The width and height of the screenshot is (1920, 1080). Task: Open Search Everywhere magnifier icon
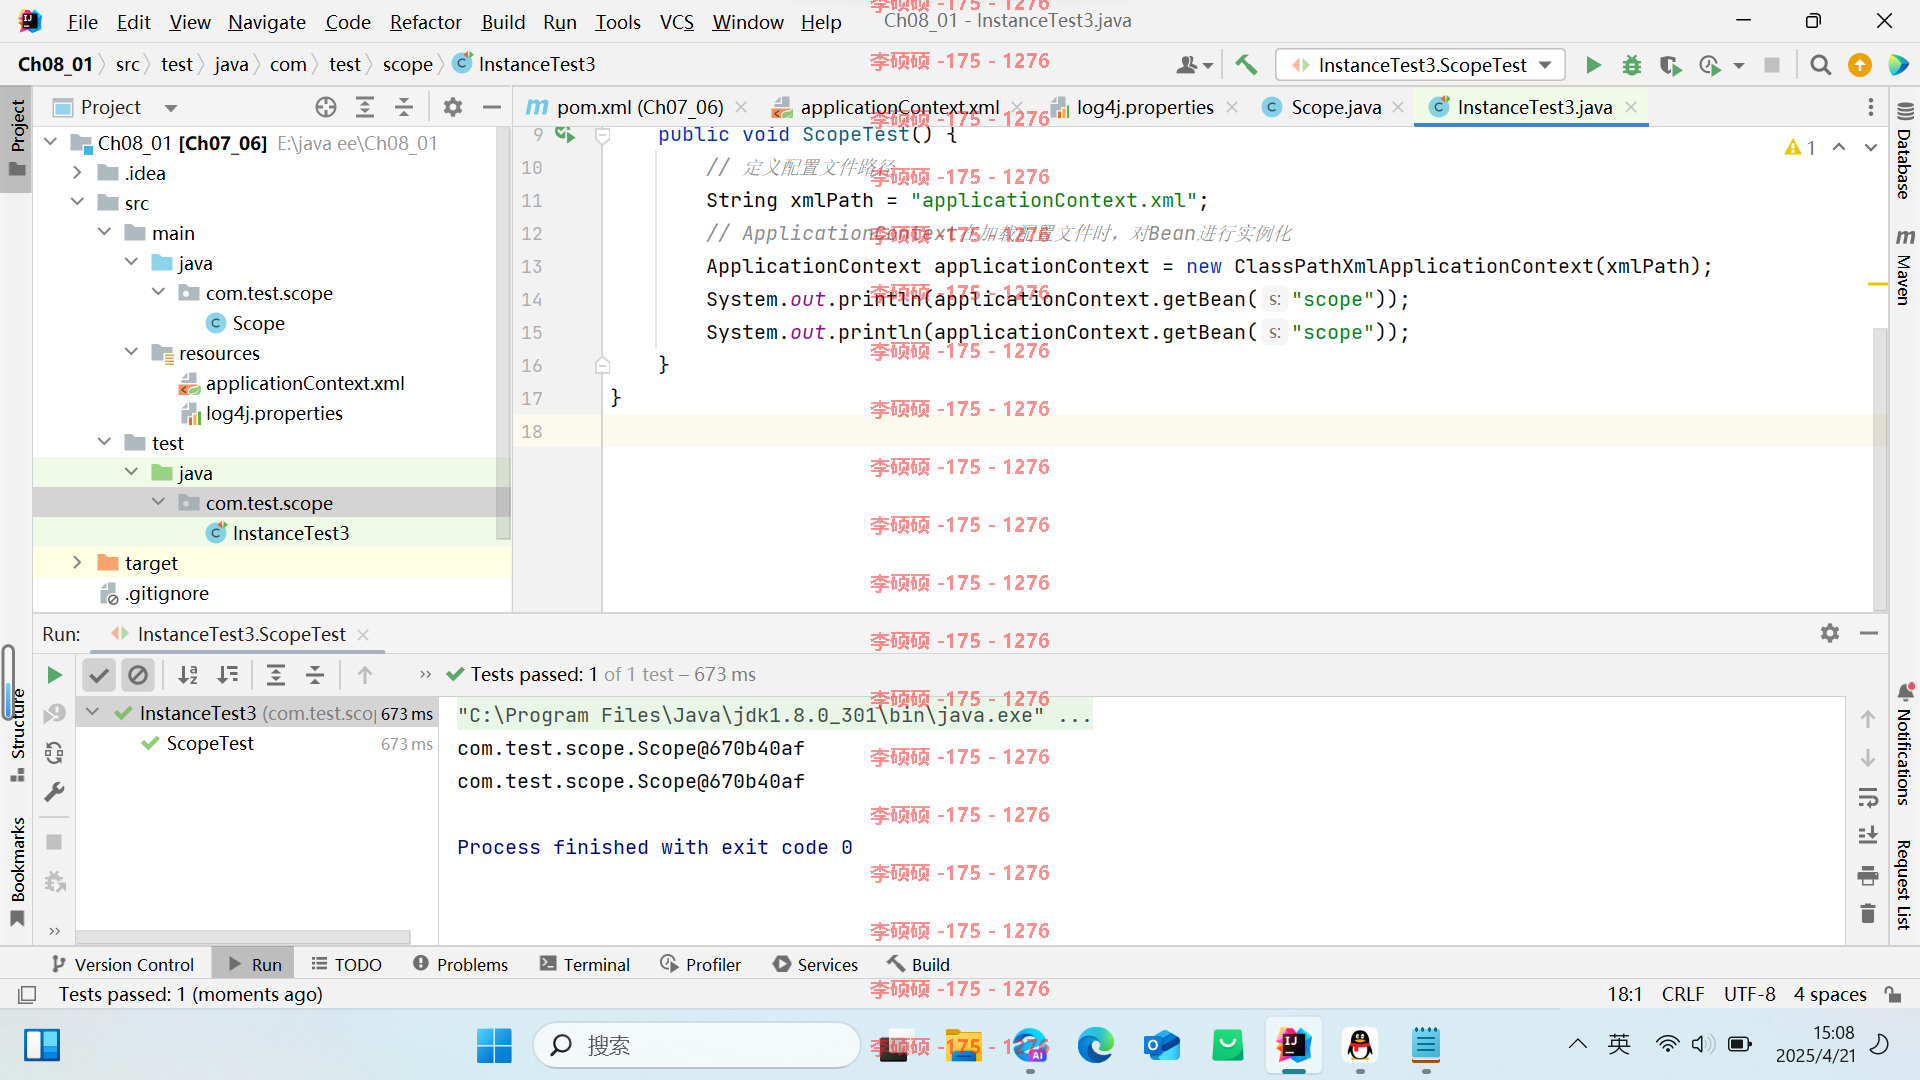coord(1821,65)
